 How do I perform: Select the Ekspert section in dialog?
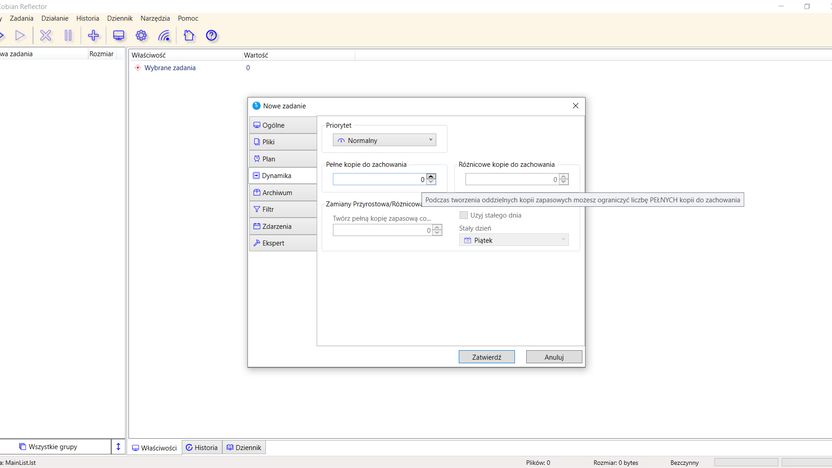coord(283,243)
